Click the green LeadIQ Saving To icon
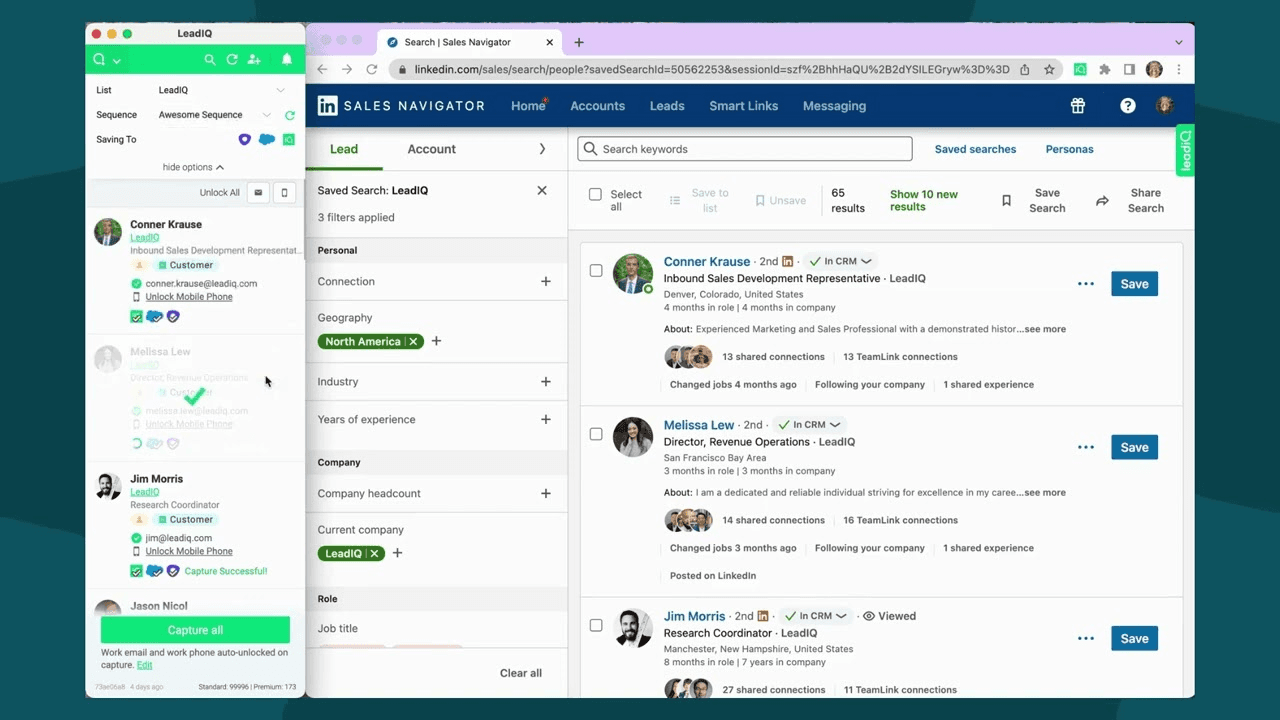Viewport: 1280px width, 720px height. pyautogui.click(x=289, y=140)
